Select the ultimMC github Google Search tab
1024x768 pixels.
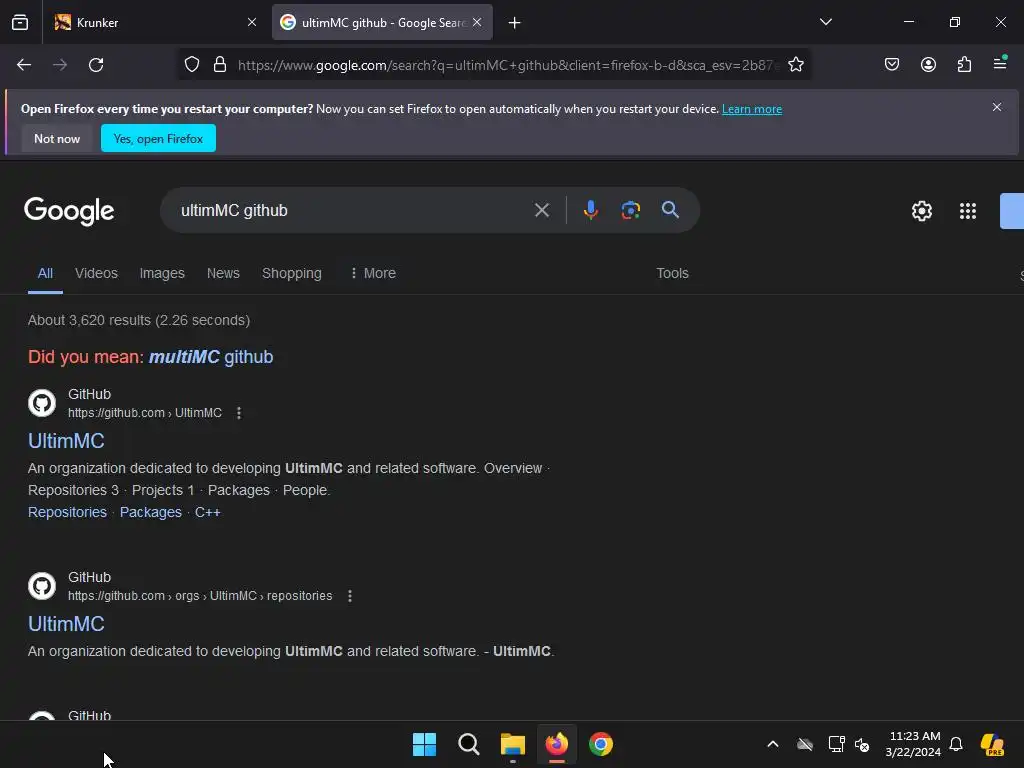[x=382, y=22]
